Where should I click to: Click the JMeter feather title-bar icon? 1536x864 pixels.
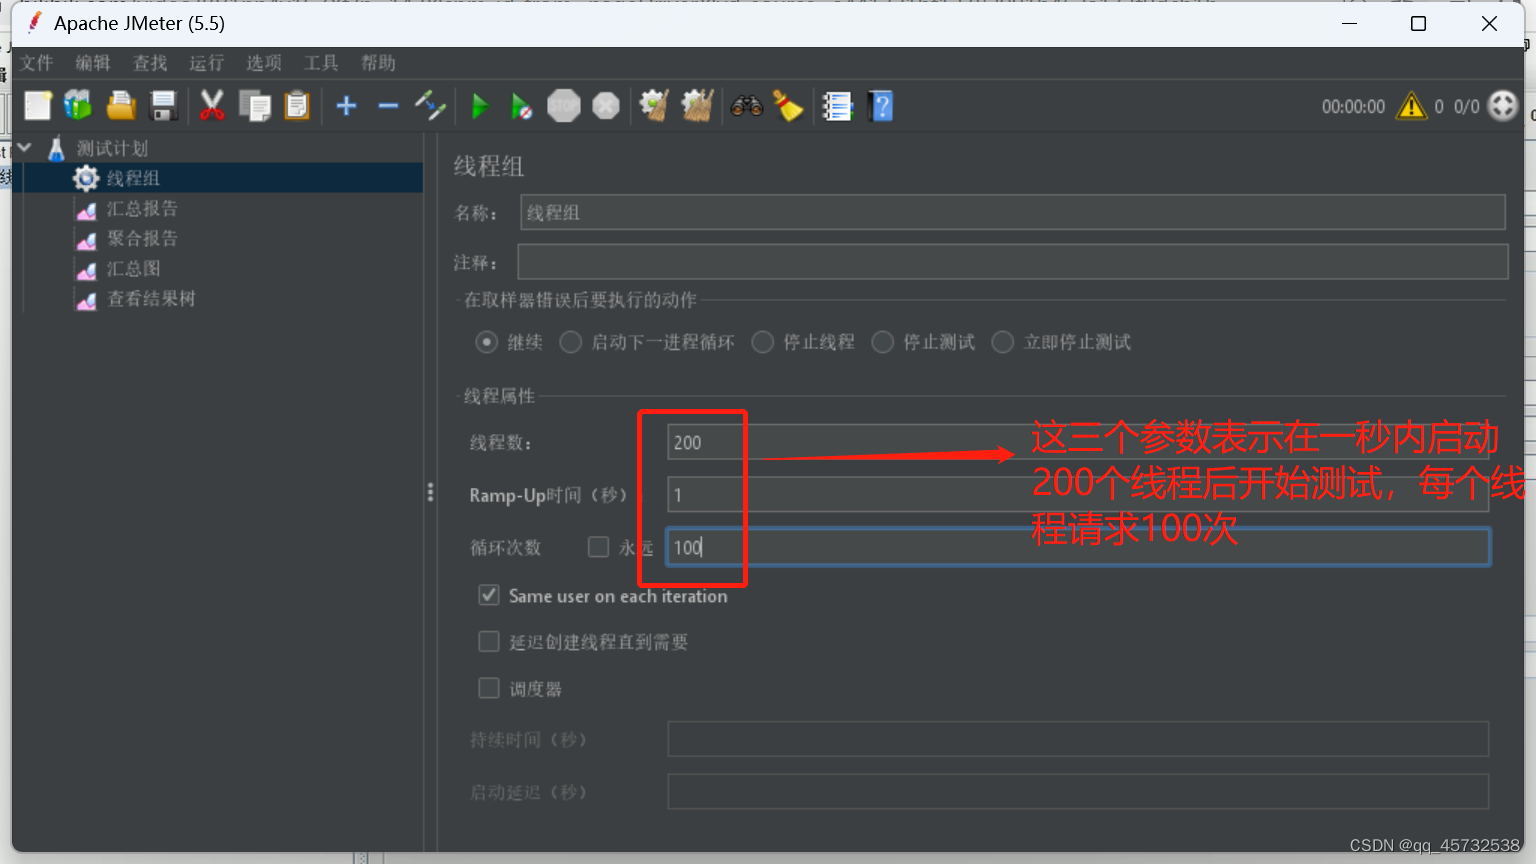[x=35, y=22]
